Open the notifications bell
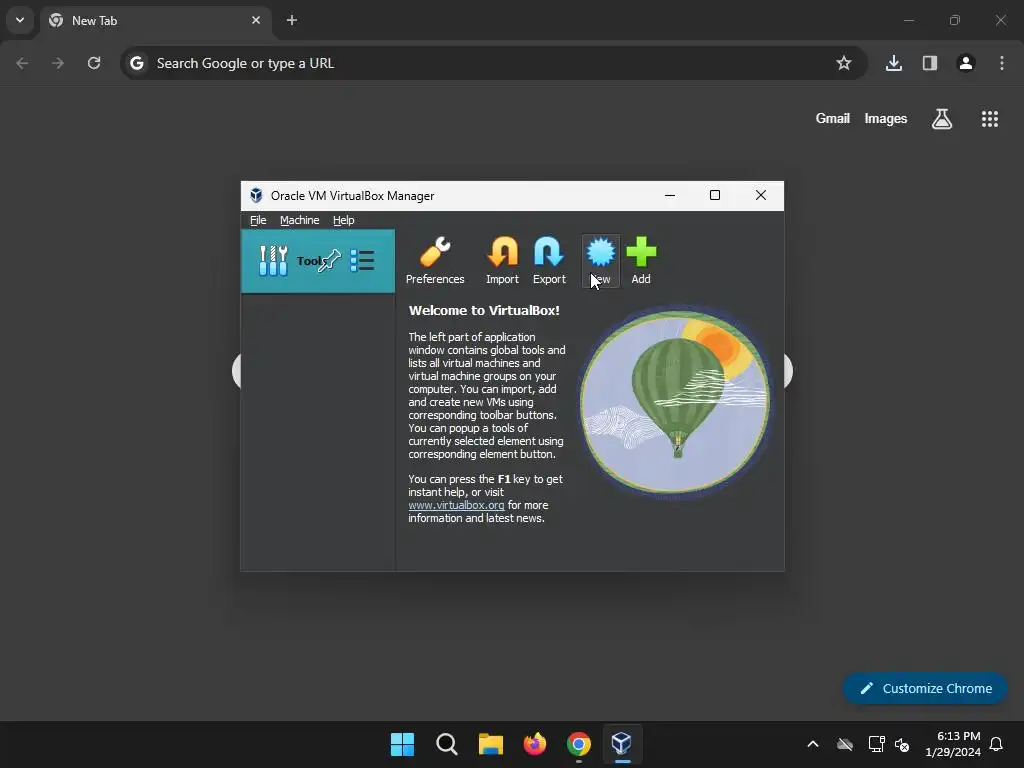 997,744
